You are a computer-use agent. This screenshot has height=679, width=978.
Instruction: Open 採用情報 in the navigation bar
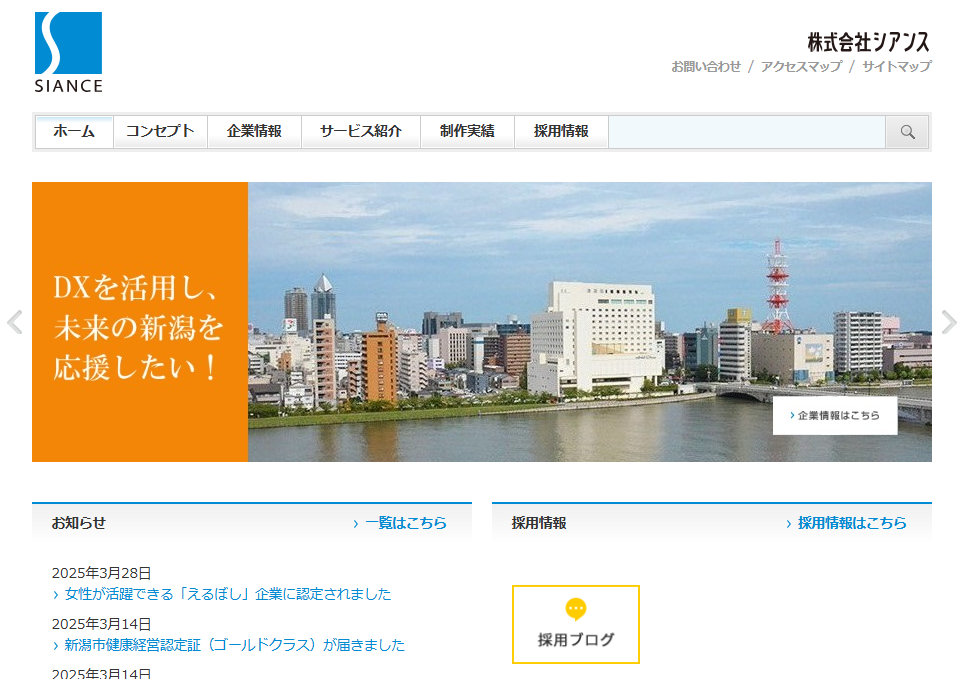point(561,132)
